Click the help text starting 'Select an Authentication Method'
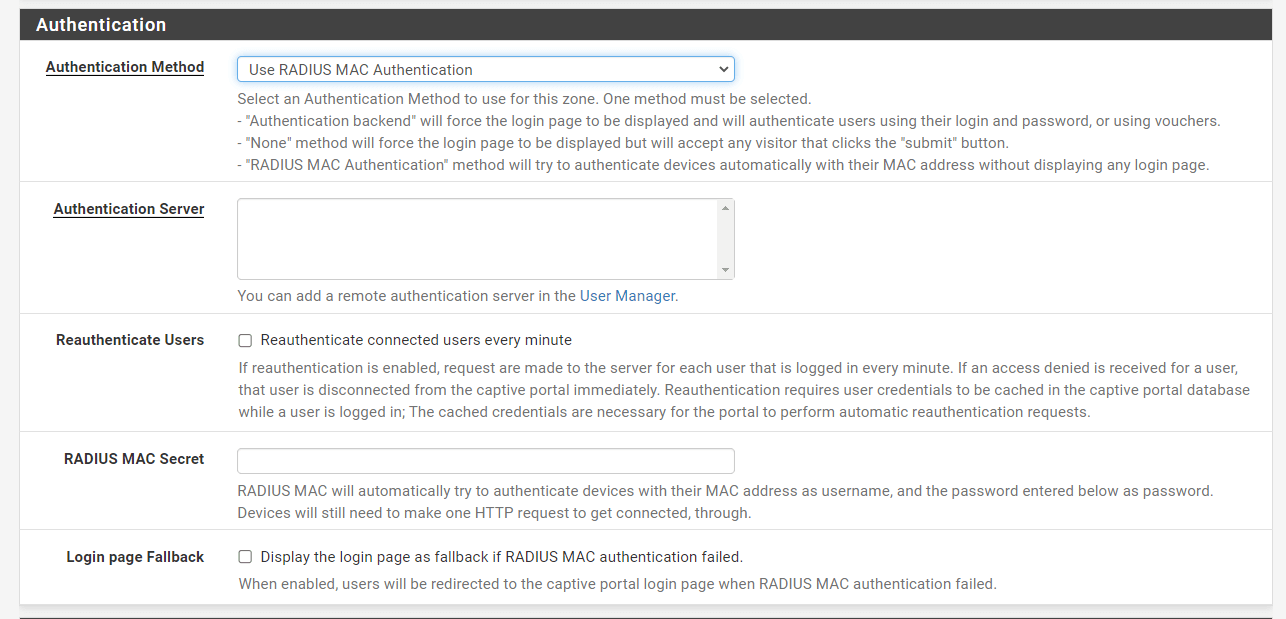This screenshot has height=619, width=1286. 524,99
